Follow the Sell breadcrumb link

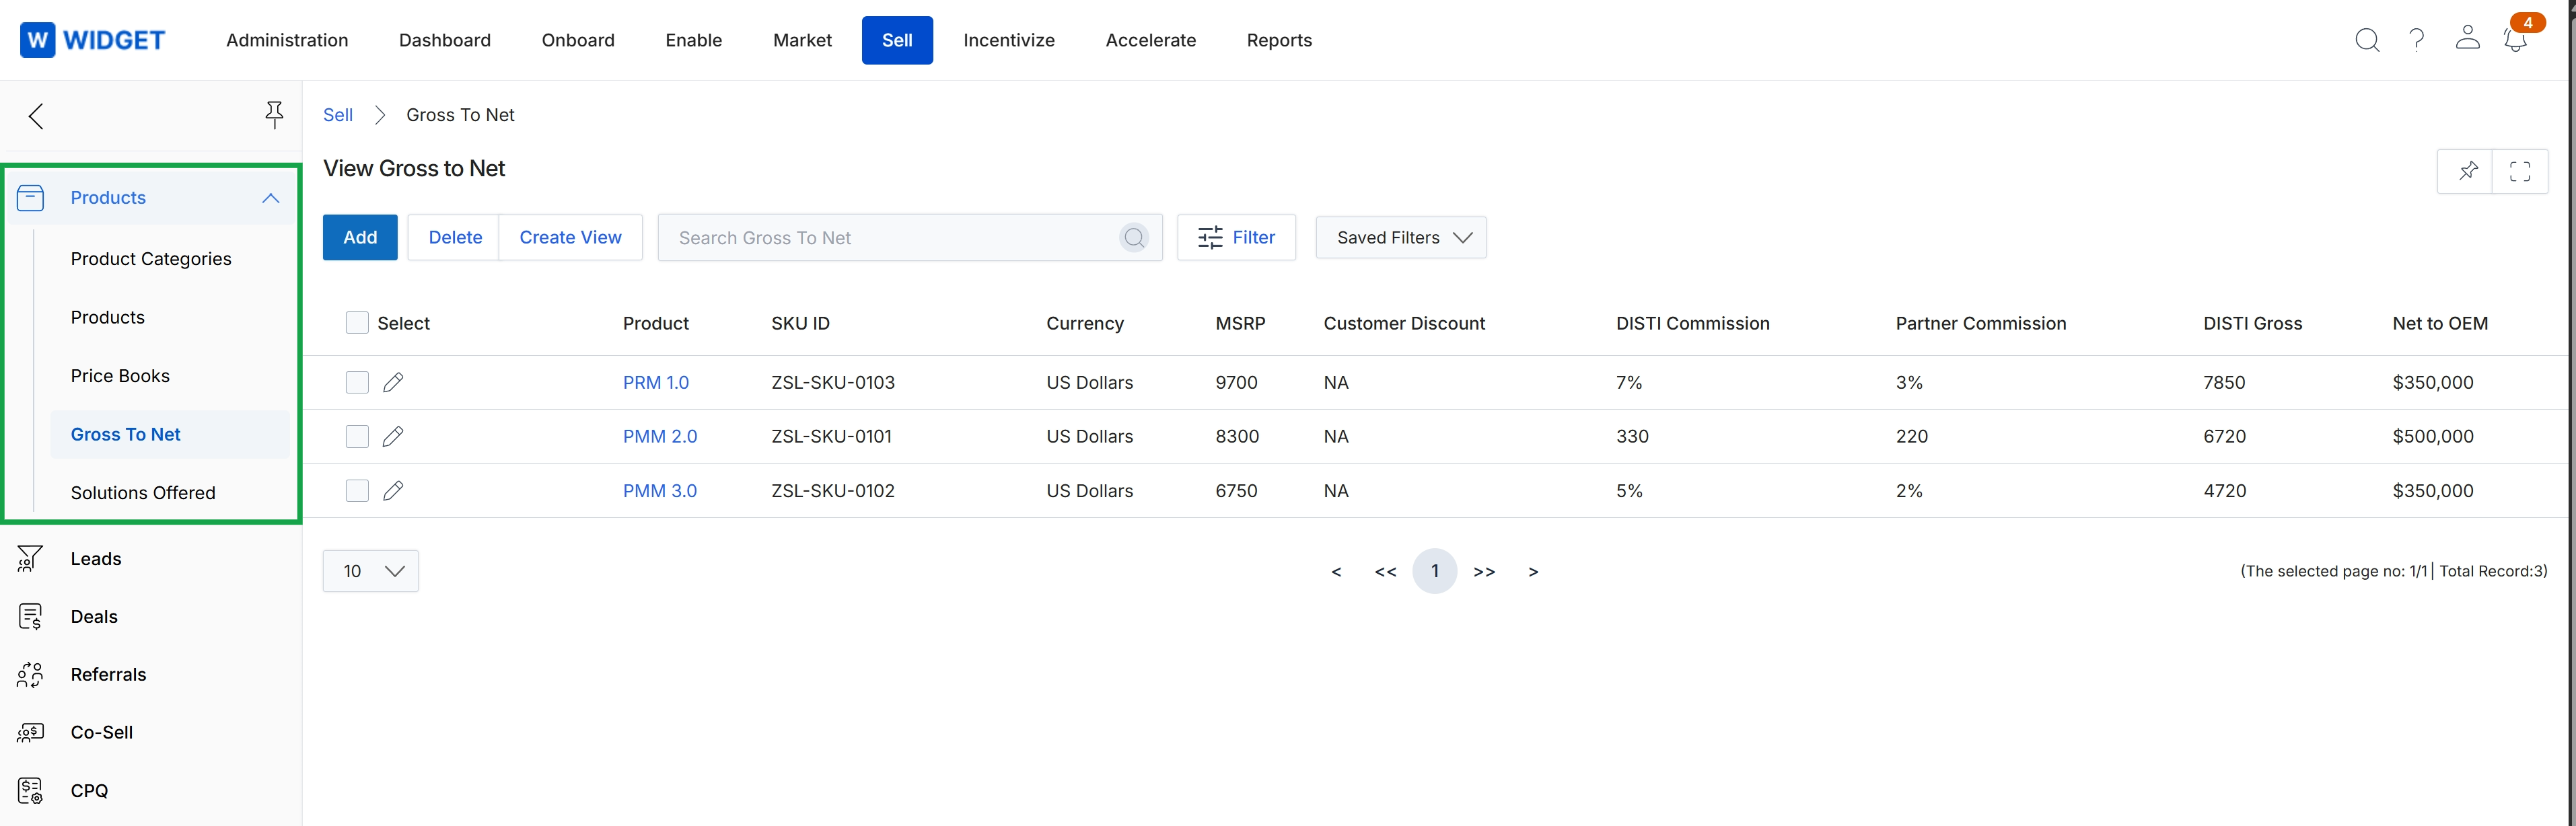338,115
